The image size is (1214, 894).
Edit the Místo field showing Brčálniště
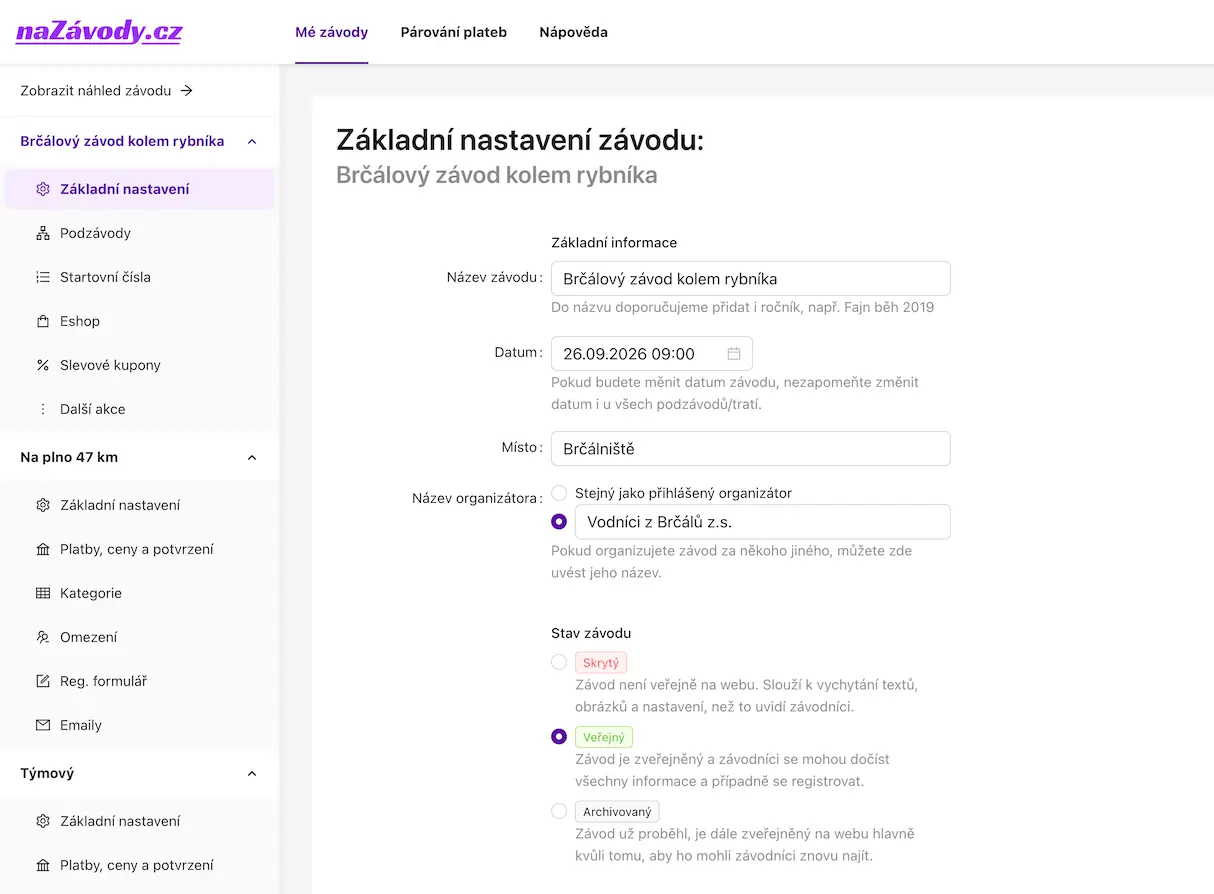click(750, 448)
